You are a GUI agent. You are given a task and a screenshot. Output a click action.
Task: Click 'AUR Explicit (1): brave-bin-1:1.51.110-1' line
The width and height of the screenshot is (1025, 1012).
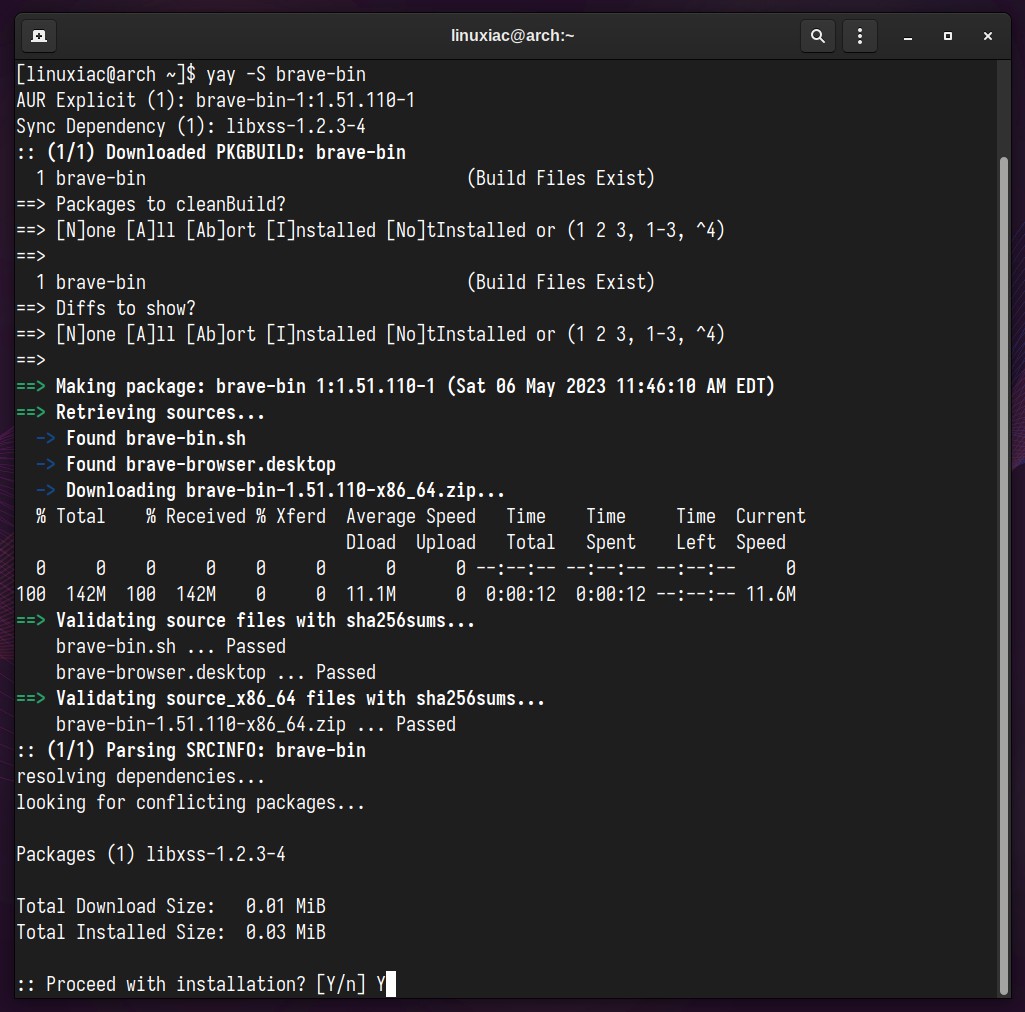[x=216, y=100]
